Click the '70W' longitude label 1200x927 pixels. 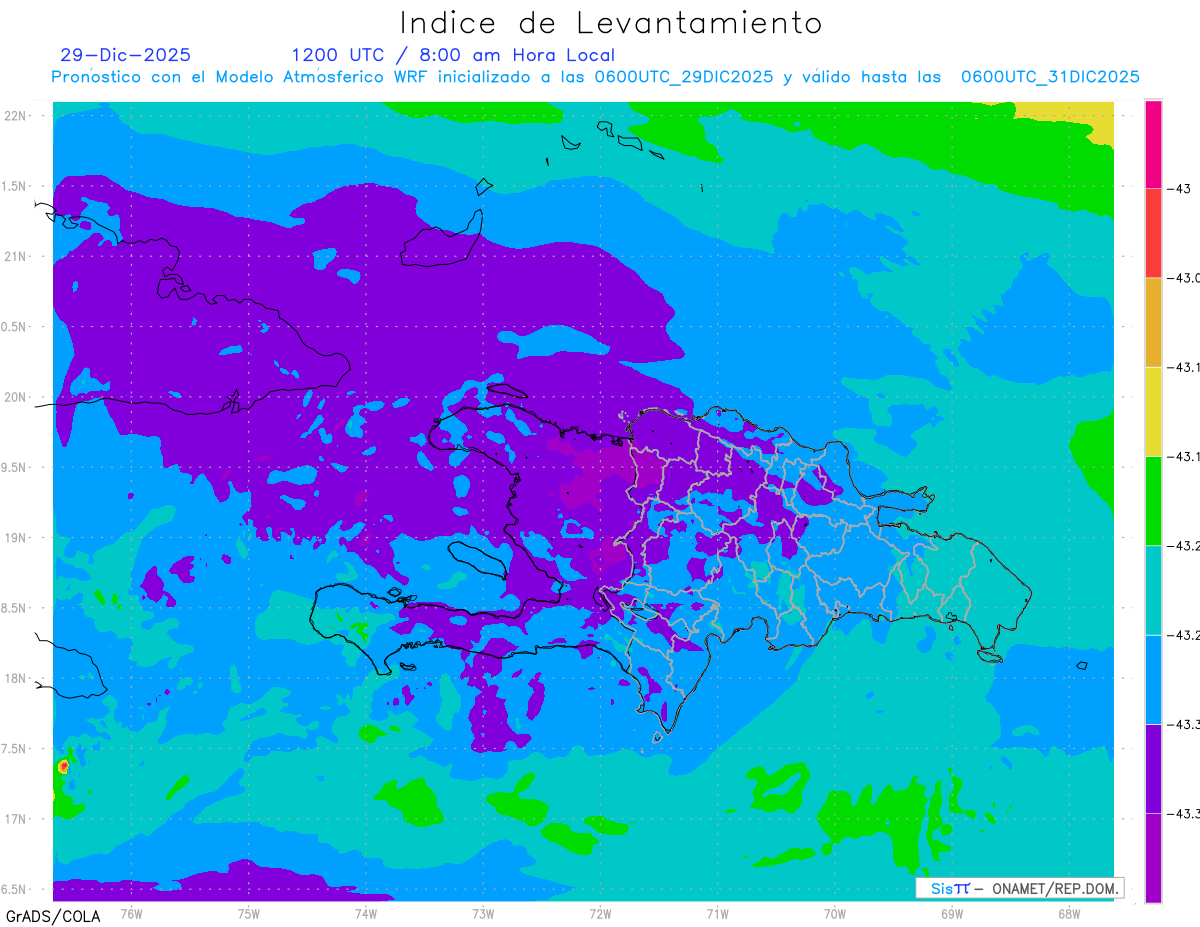coord(834,913)
